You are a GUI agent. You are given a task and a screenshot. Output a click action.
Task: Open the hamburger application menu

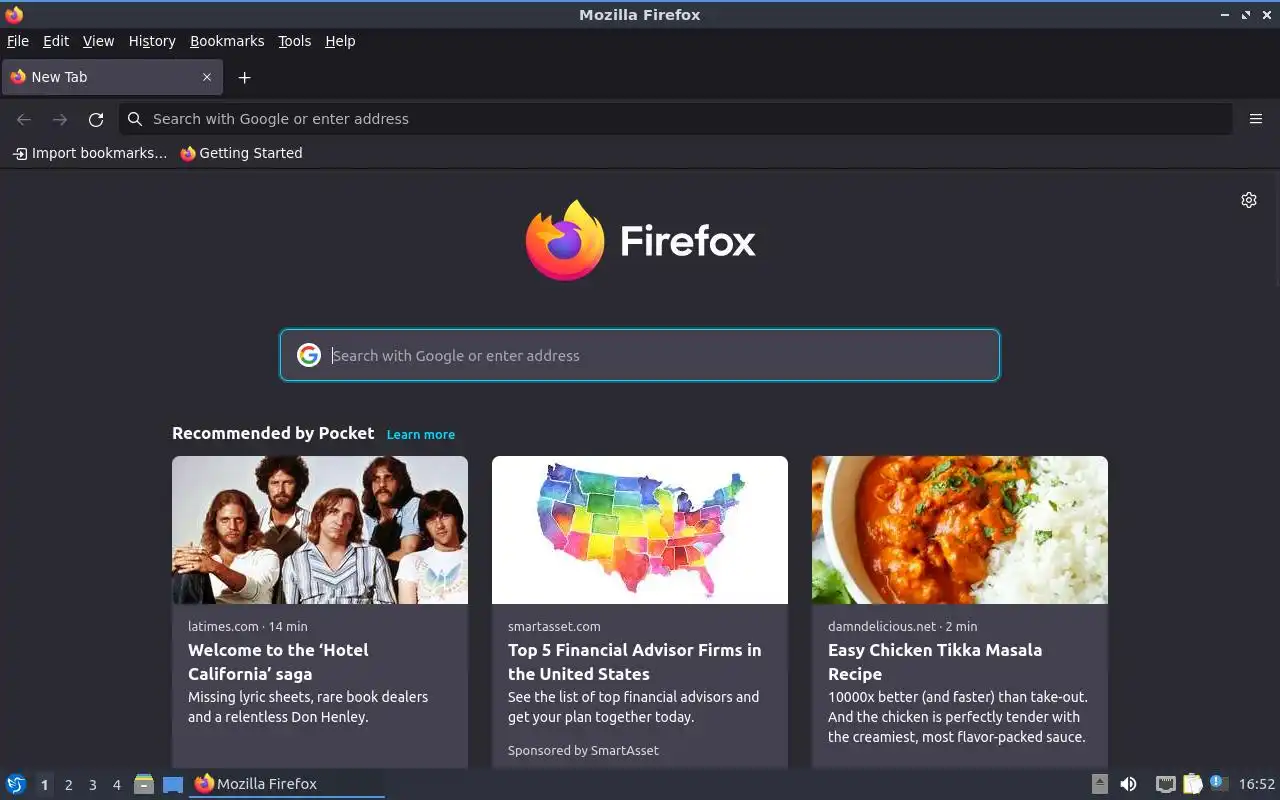tap(1256, 119)
